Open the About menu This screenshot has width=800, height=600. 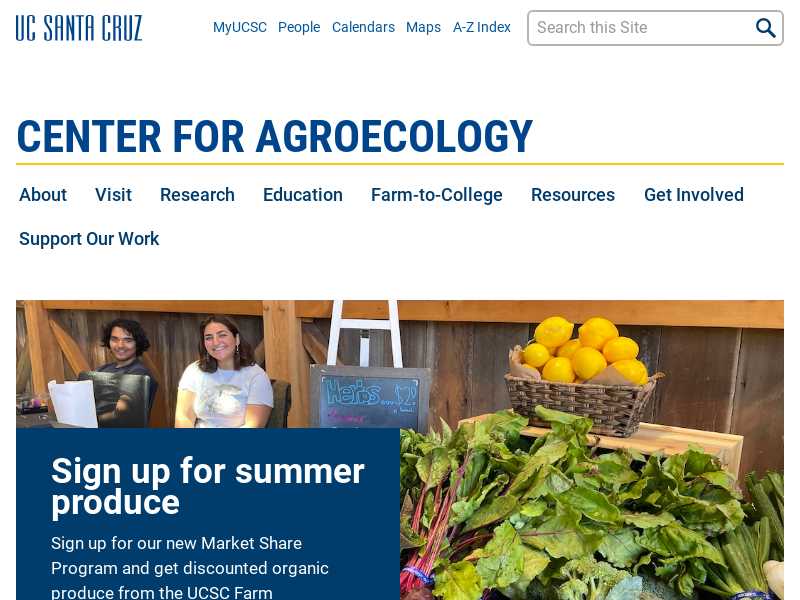(43, 195)
